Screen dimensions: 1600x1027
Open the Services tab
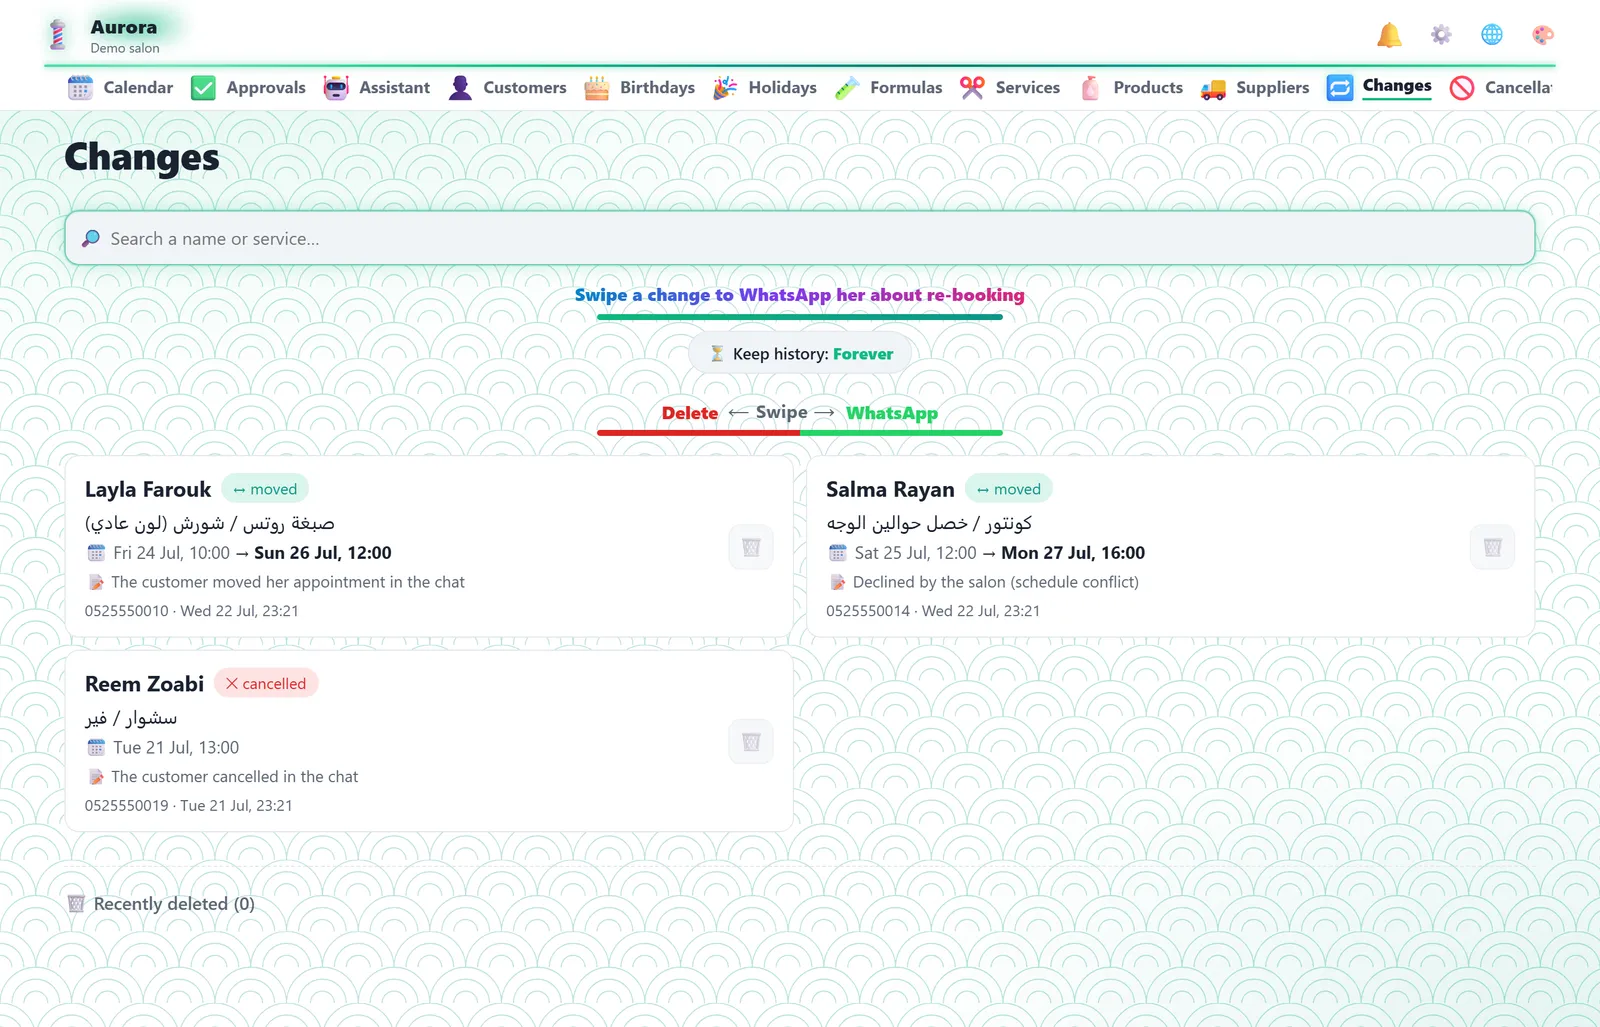pyautogui.click(x=1010, y=88)
